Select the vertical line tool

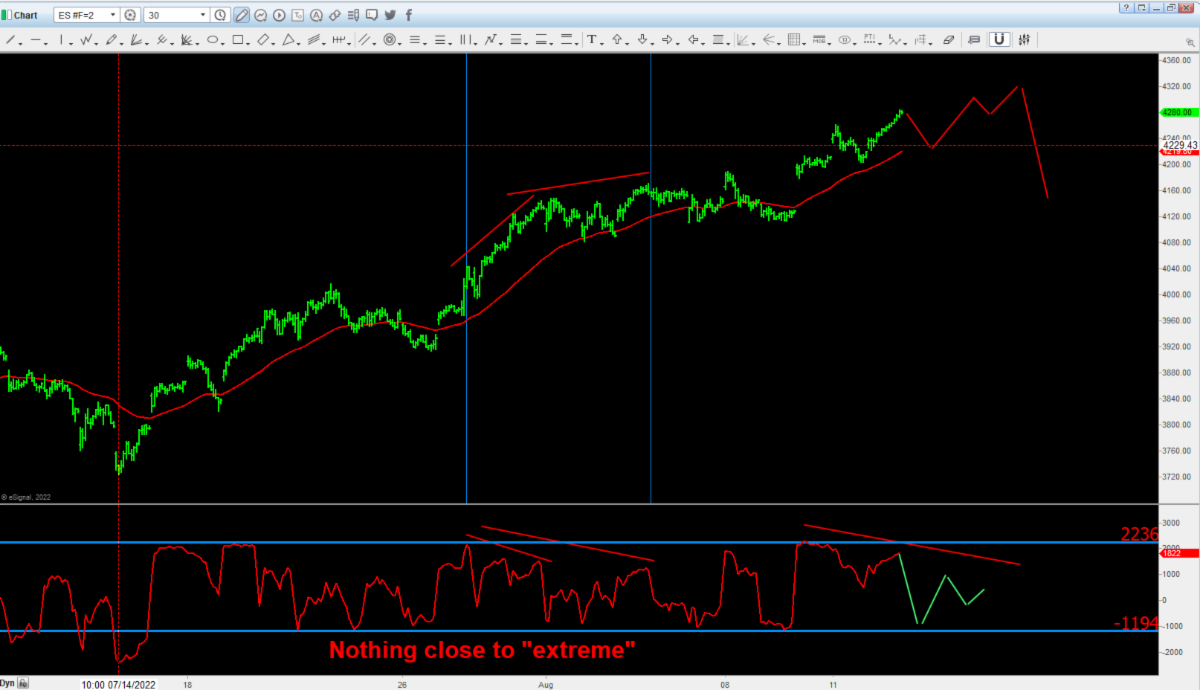pyautogui.click(x=61, y=39)
